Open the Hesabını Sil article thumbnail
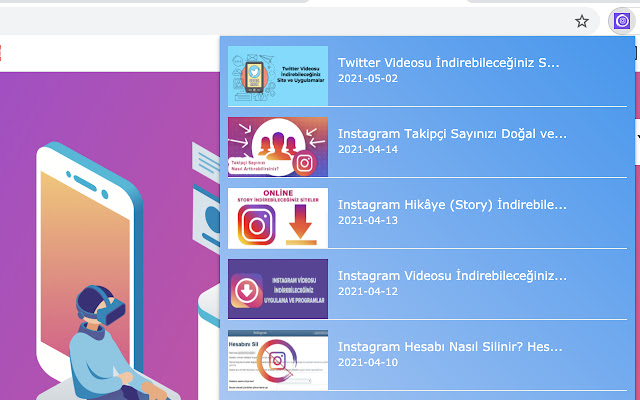 click(278, 360)
